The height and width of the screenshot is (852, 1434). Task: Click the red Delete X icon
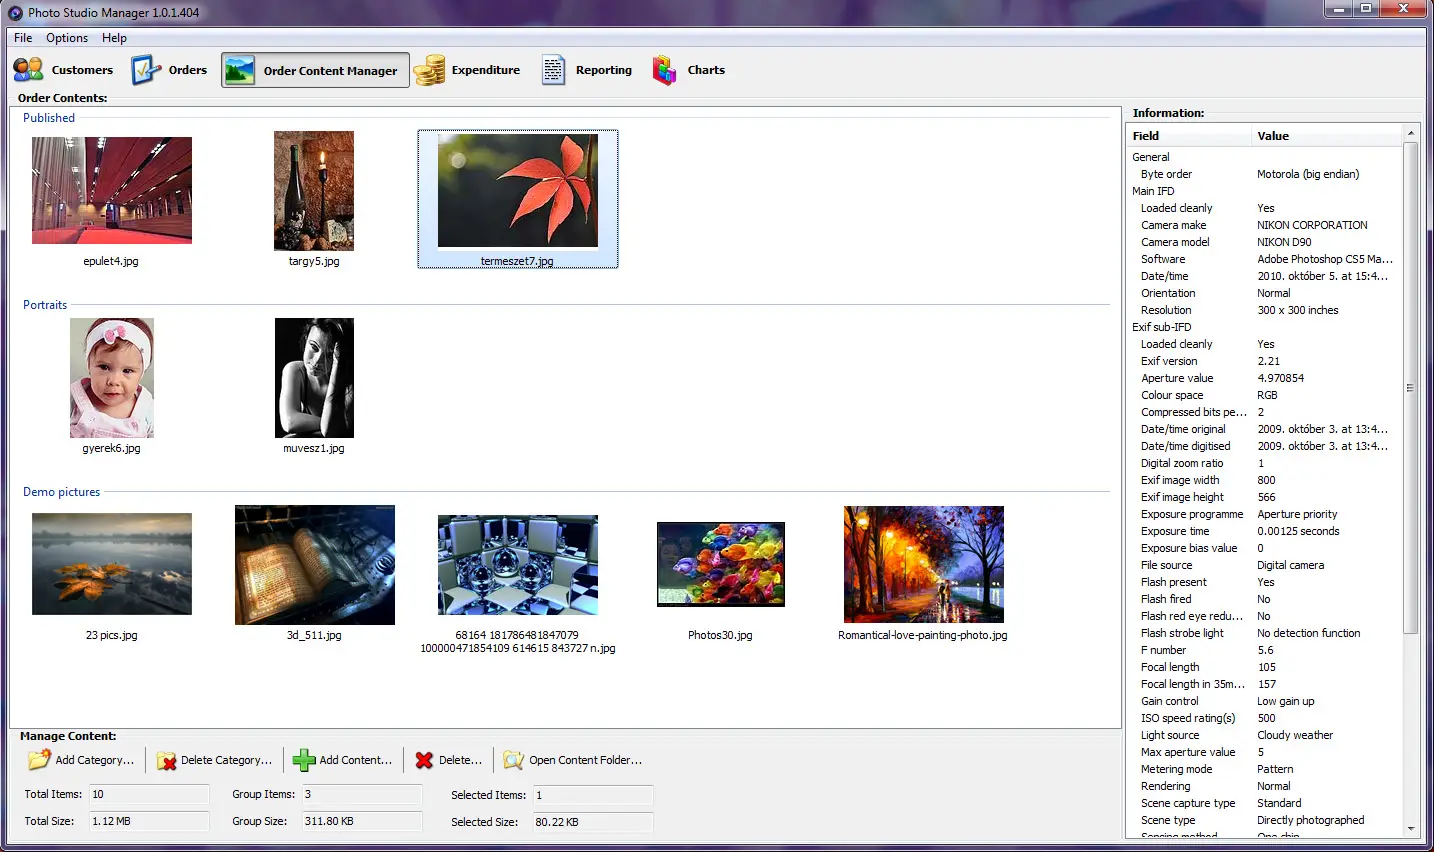(x=425, y=760)
